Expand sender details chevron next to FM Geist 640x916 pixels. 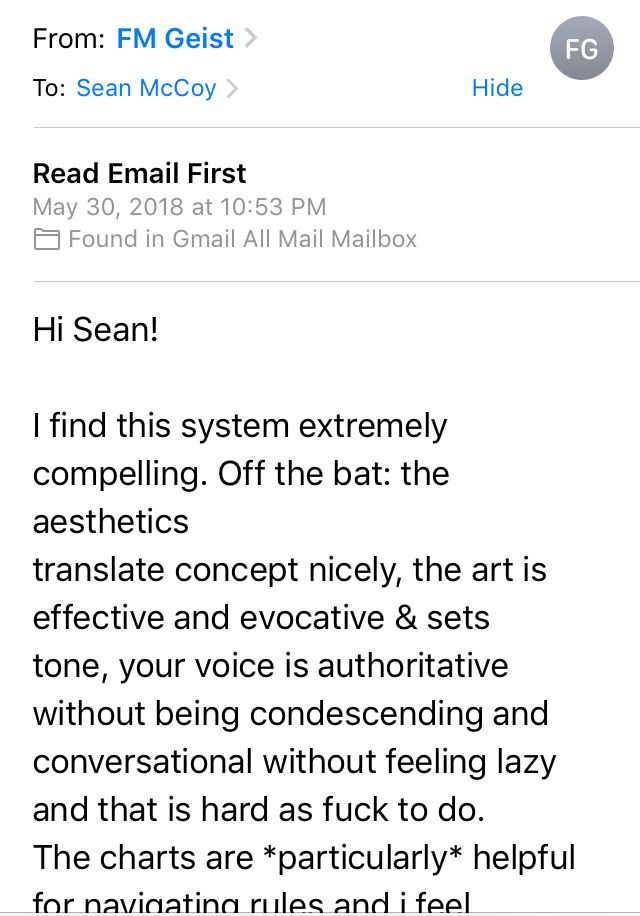coord(251,39)
